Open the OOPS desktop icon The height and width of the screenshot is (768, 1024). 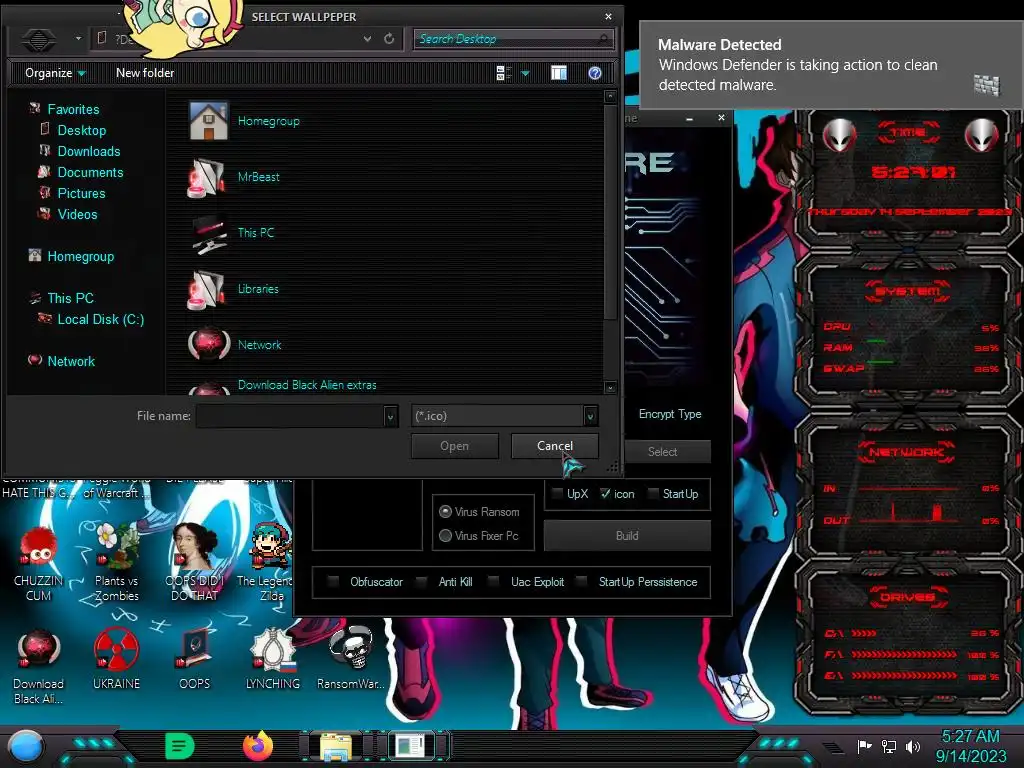pyautogui.click(x=195, y=650)
